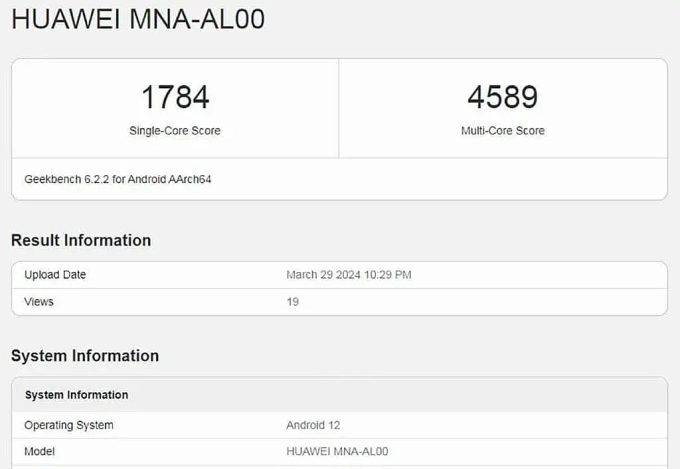
Task: Select the Views field label
Action: click(39, 301)
